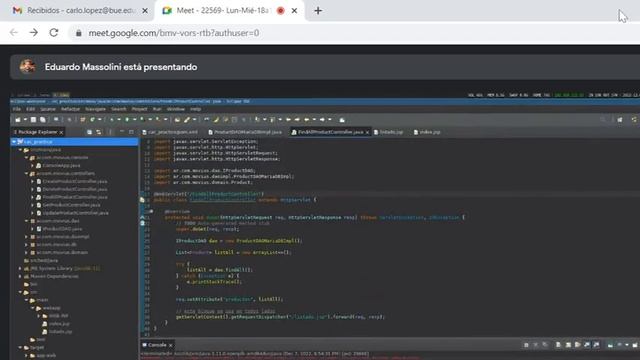Open Eclipse Window menu

coord(176,109)
